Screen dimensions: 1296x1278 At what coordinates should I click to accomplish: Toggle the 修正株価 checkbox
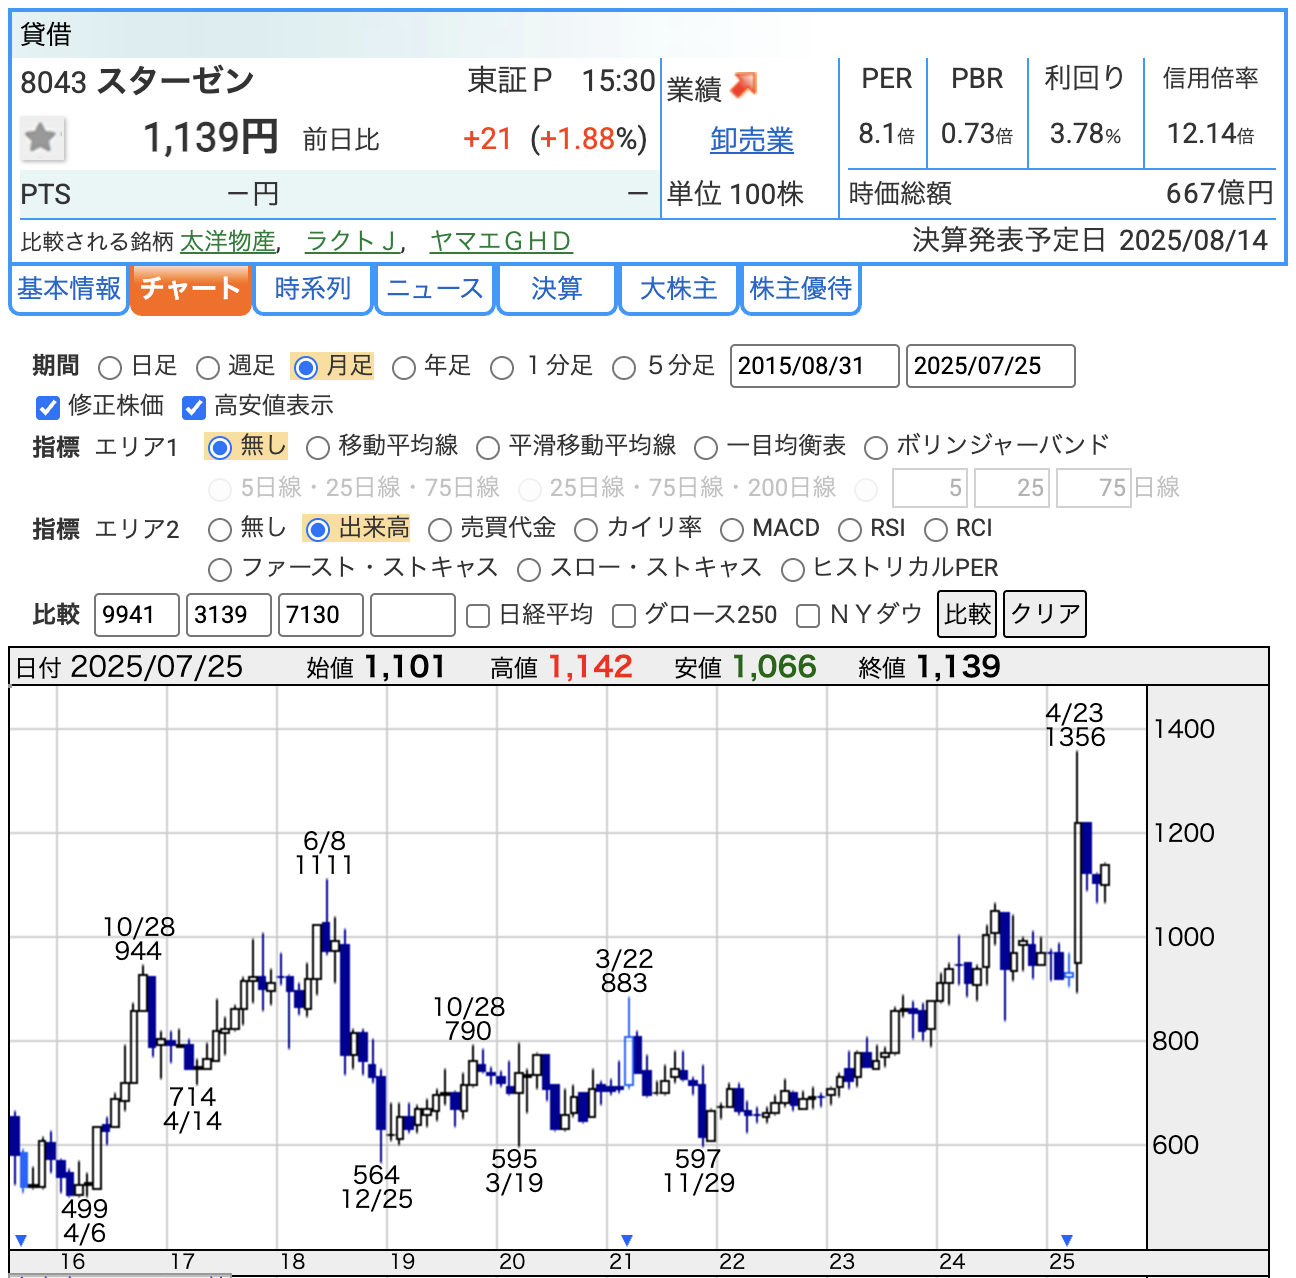47,407
